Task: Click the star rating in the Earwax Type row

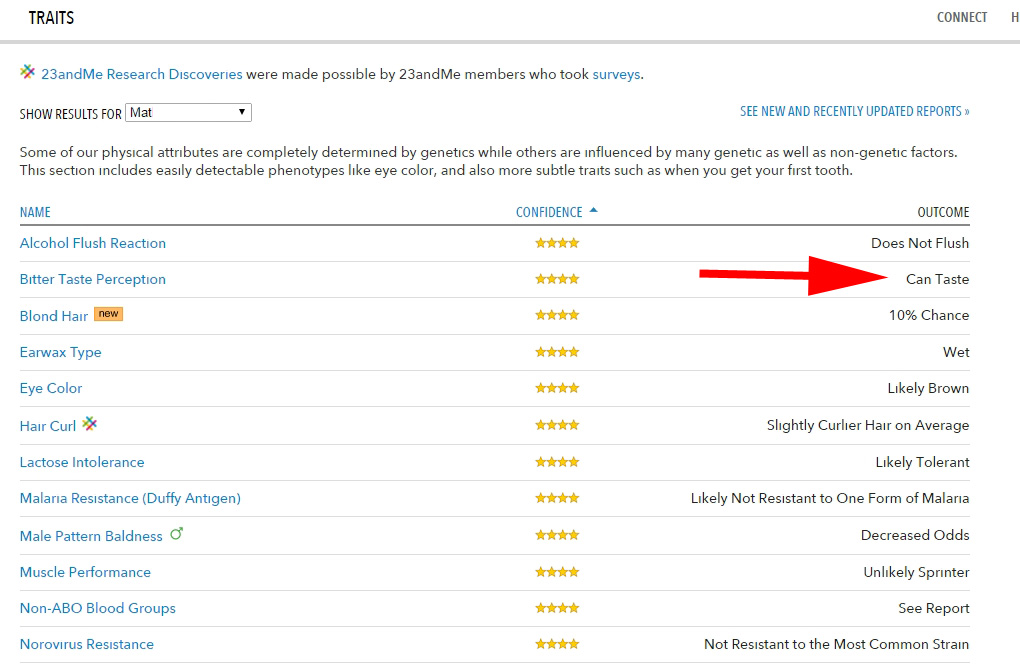Action: 557,352
